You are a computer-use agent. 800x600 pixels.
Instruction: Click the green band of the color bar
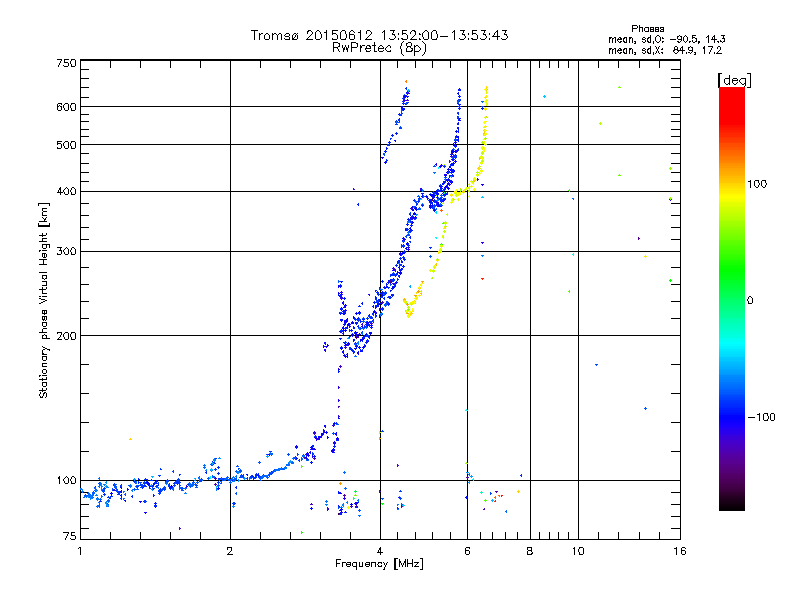(x=732, y=268)
